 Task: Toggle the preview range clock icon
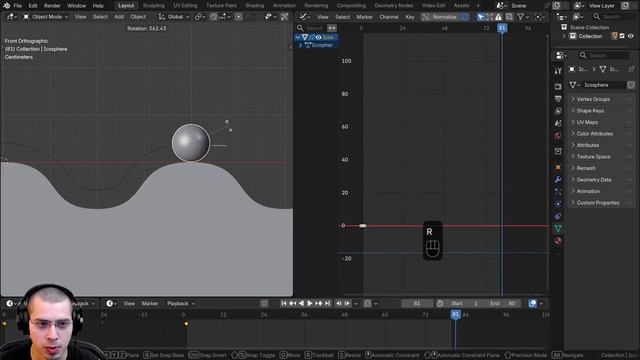click(440, 303)
